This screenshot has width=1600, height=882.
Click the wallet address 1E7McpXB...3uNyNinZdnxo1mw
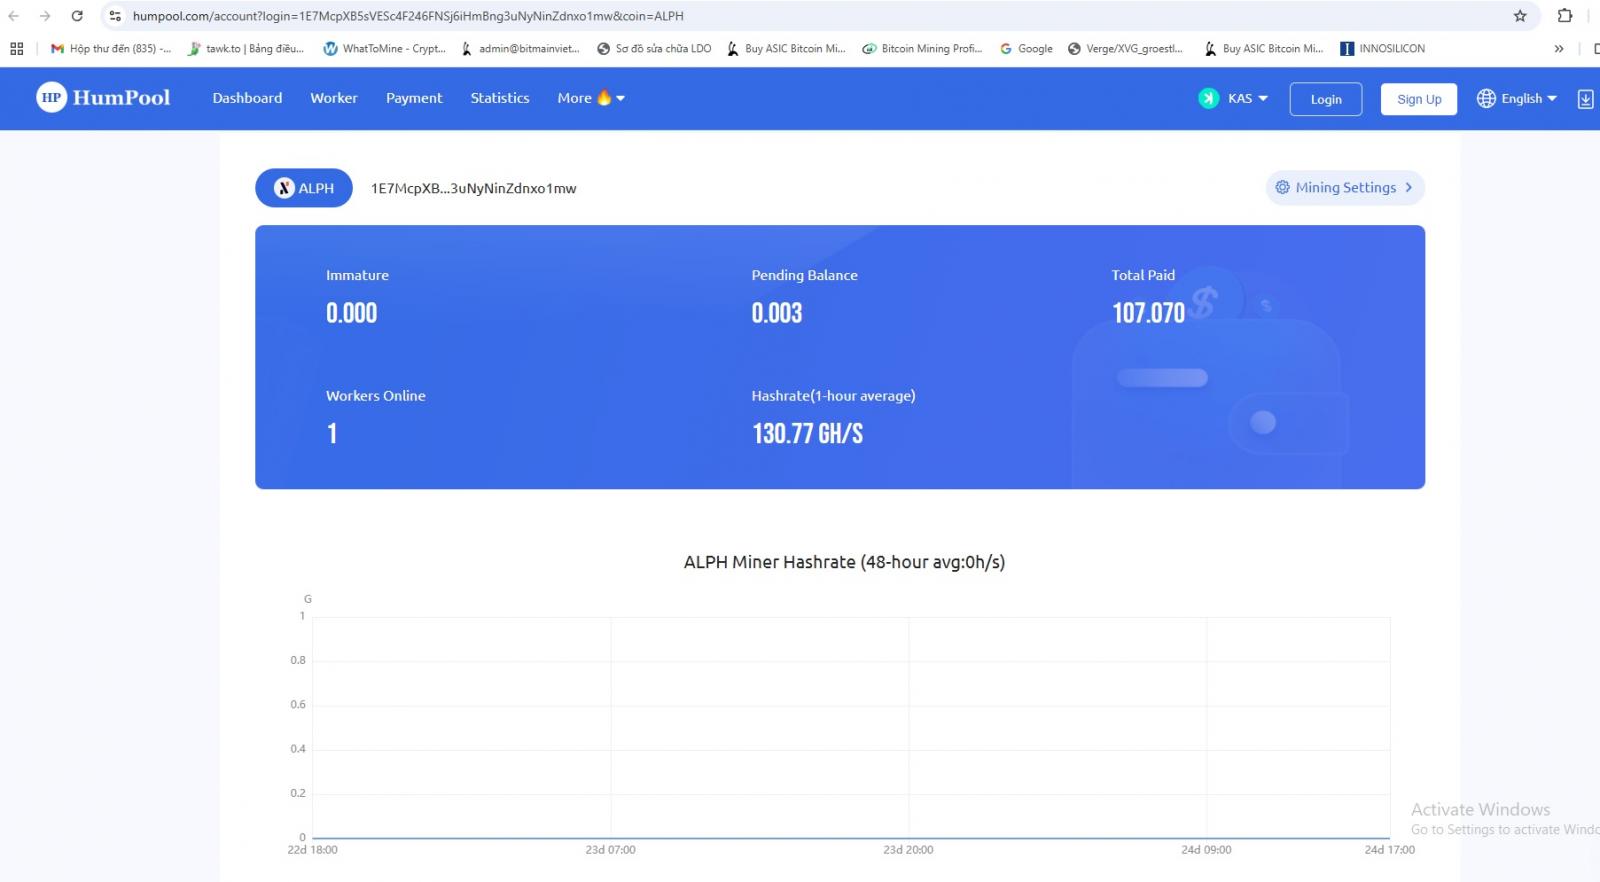click(x=473, y=188)
